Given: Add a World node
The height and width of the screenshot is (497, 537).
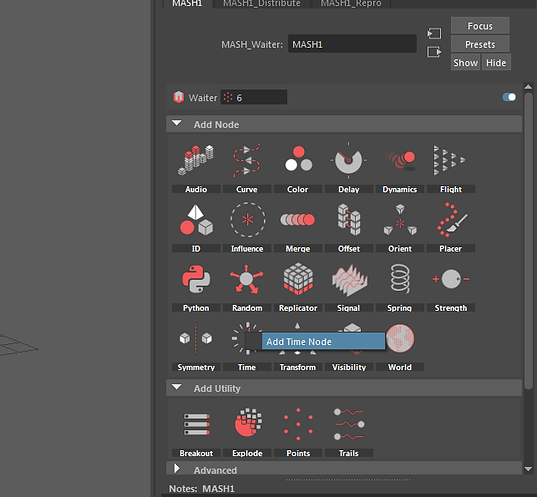Looking at the screenshot, I should click(x=400, y=338).
